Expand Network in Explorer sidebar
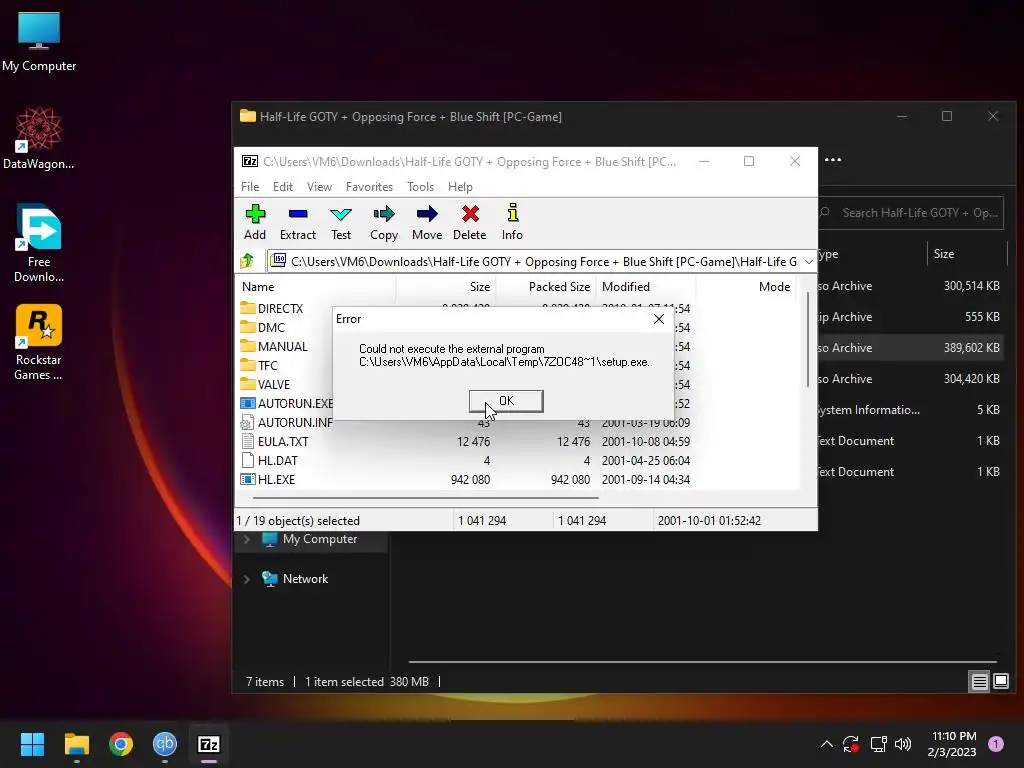 [x=246, y=579]
